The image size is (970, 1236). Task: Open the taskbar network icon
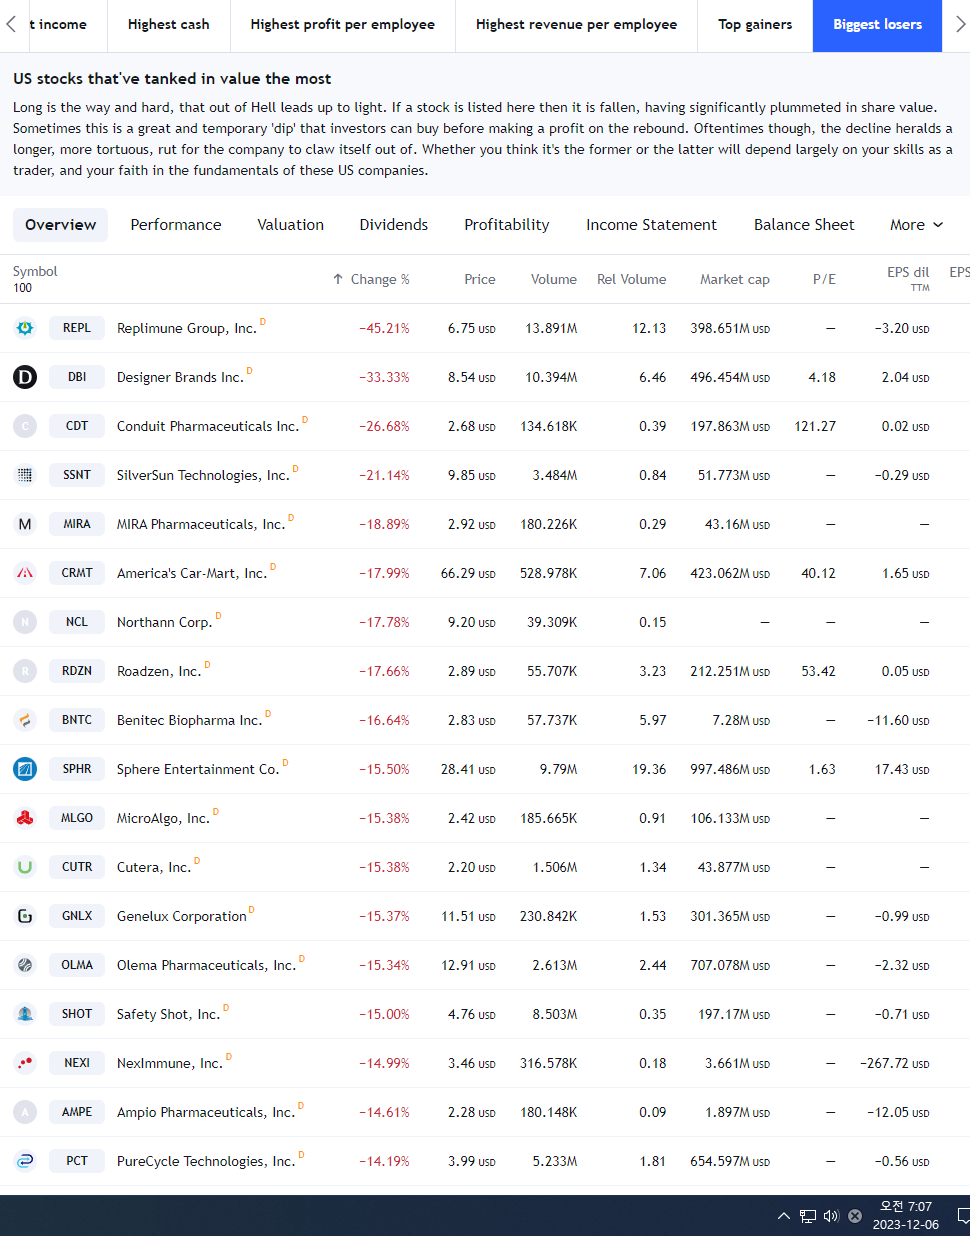(x=808, y=1216)
